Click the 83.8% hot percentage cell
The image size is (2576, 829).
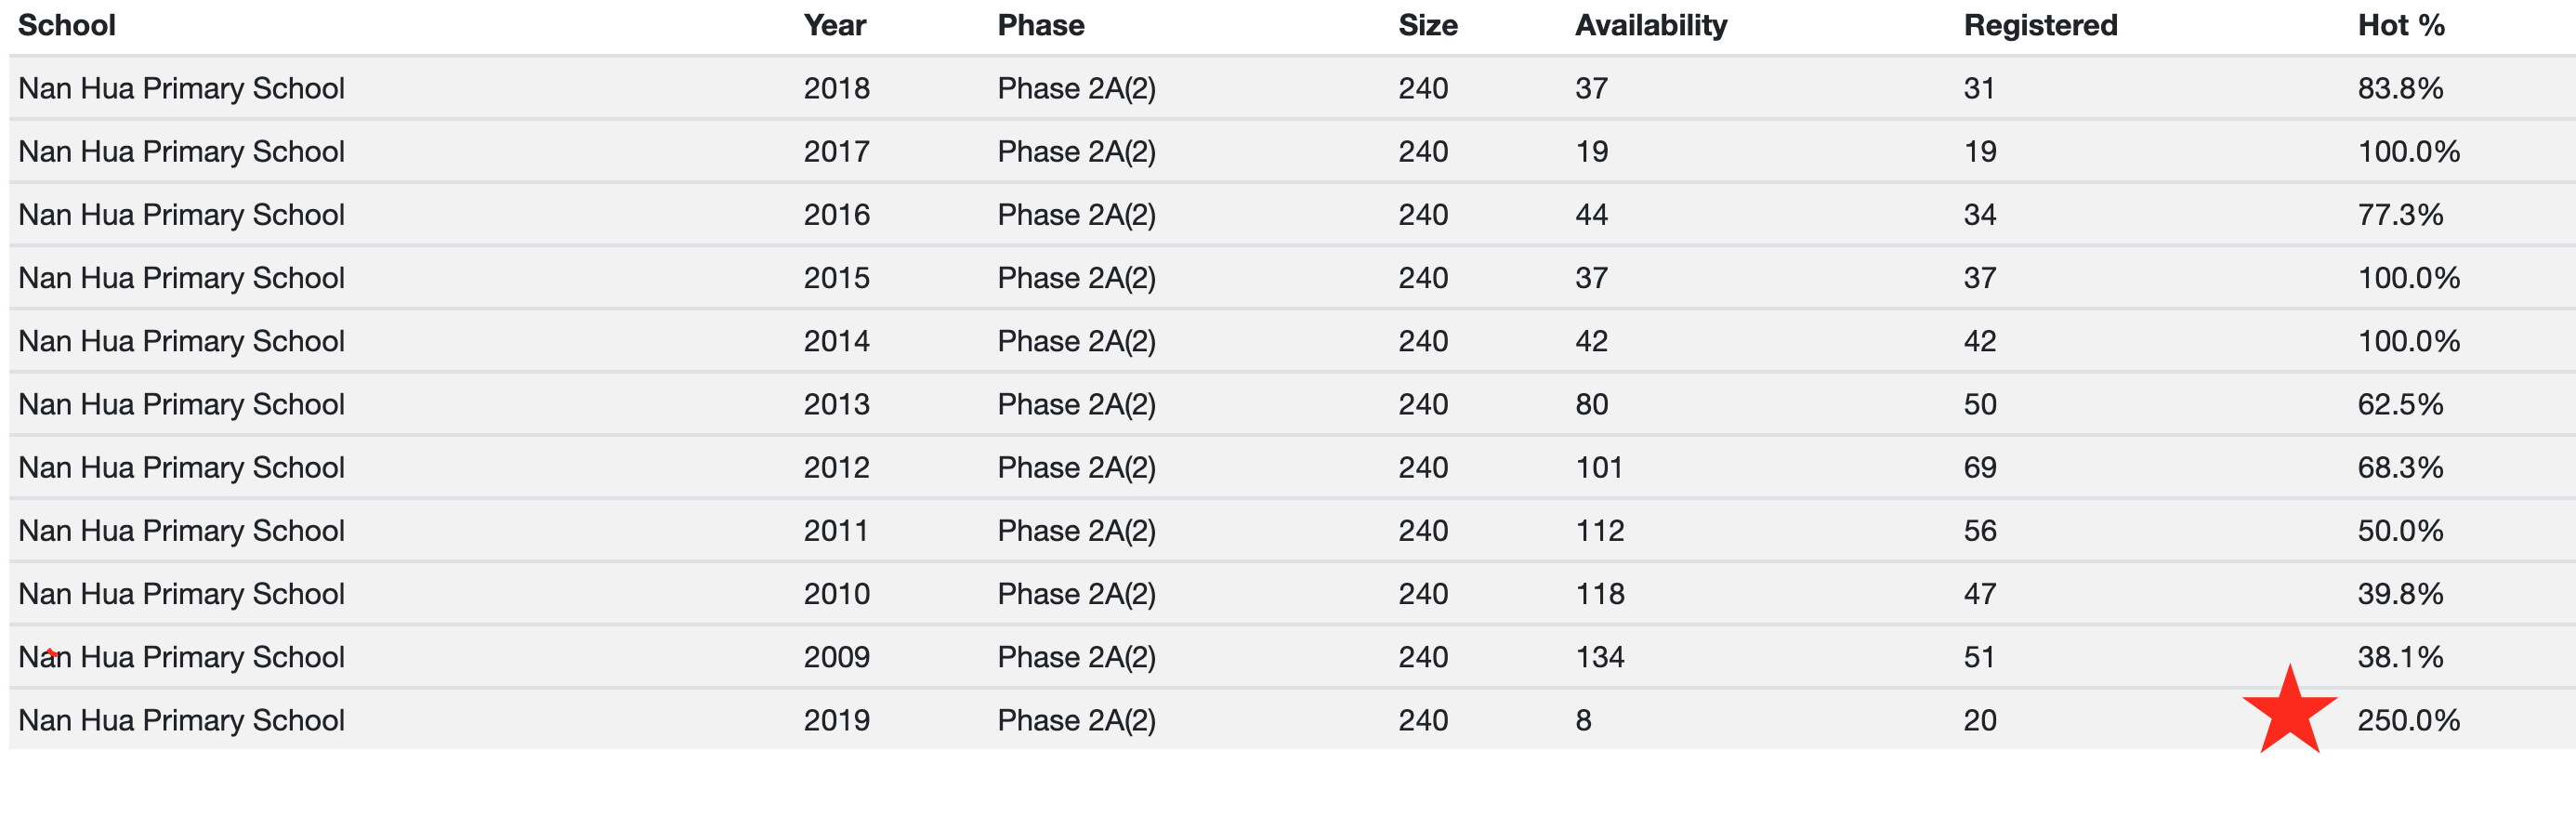pos(2400,89)
